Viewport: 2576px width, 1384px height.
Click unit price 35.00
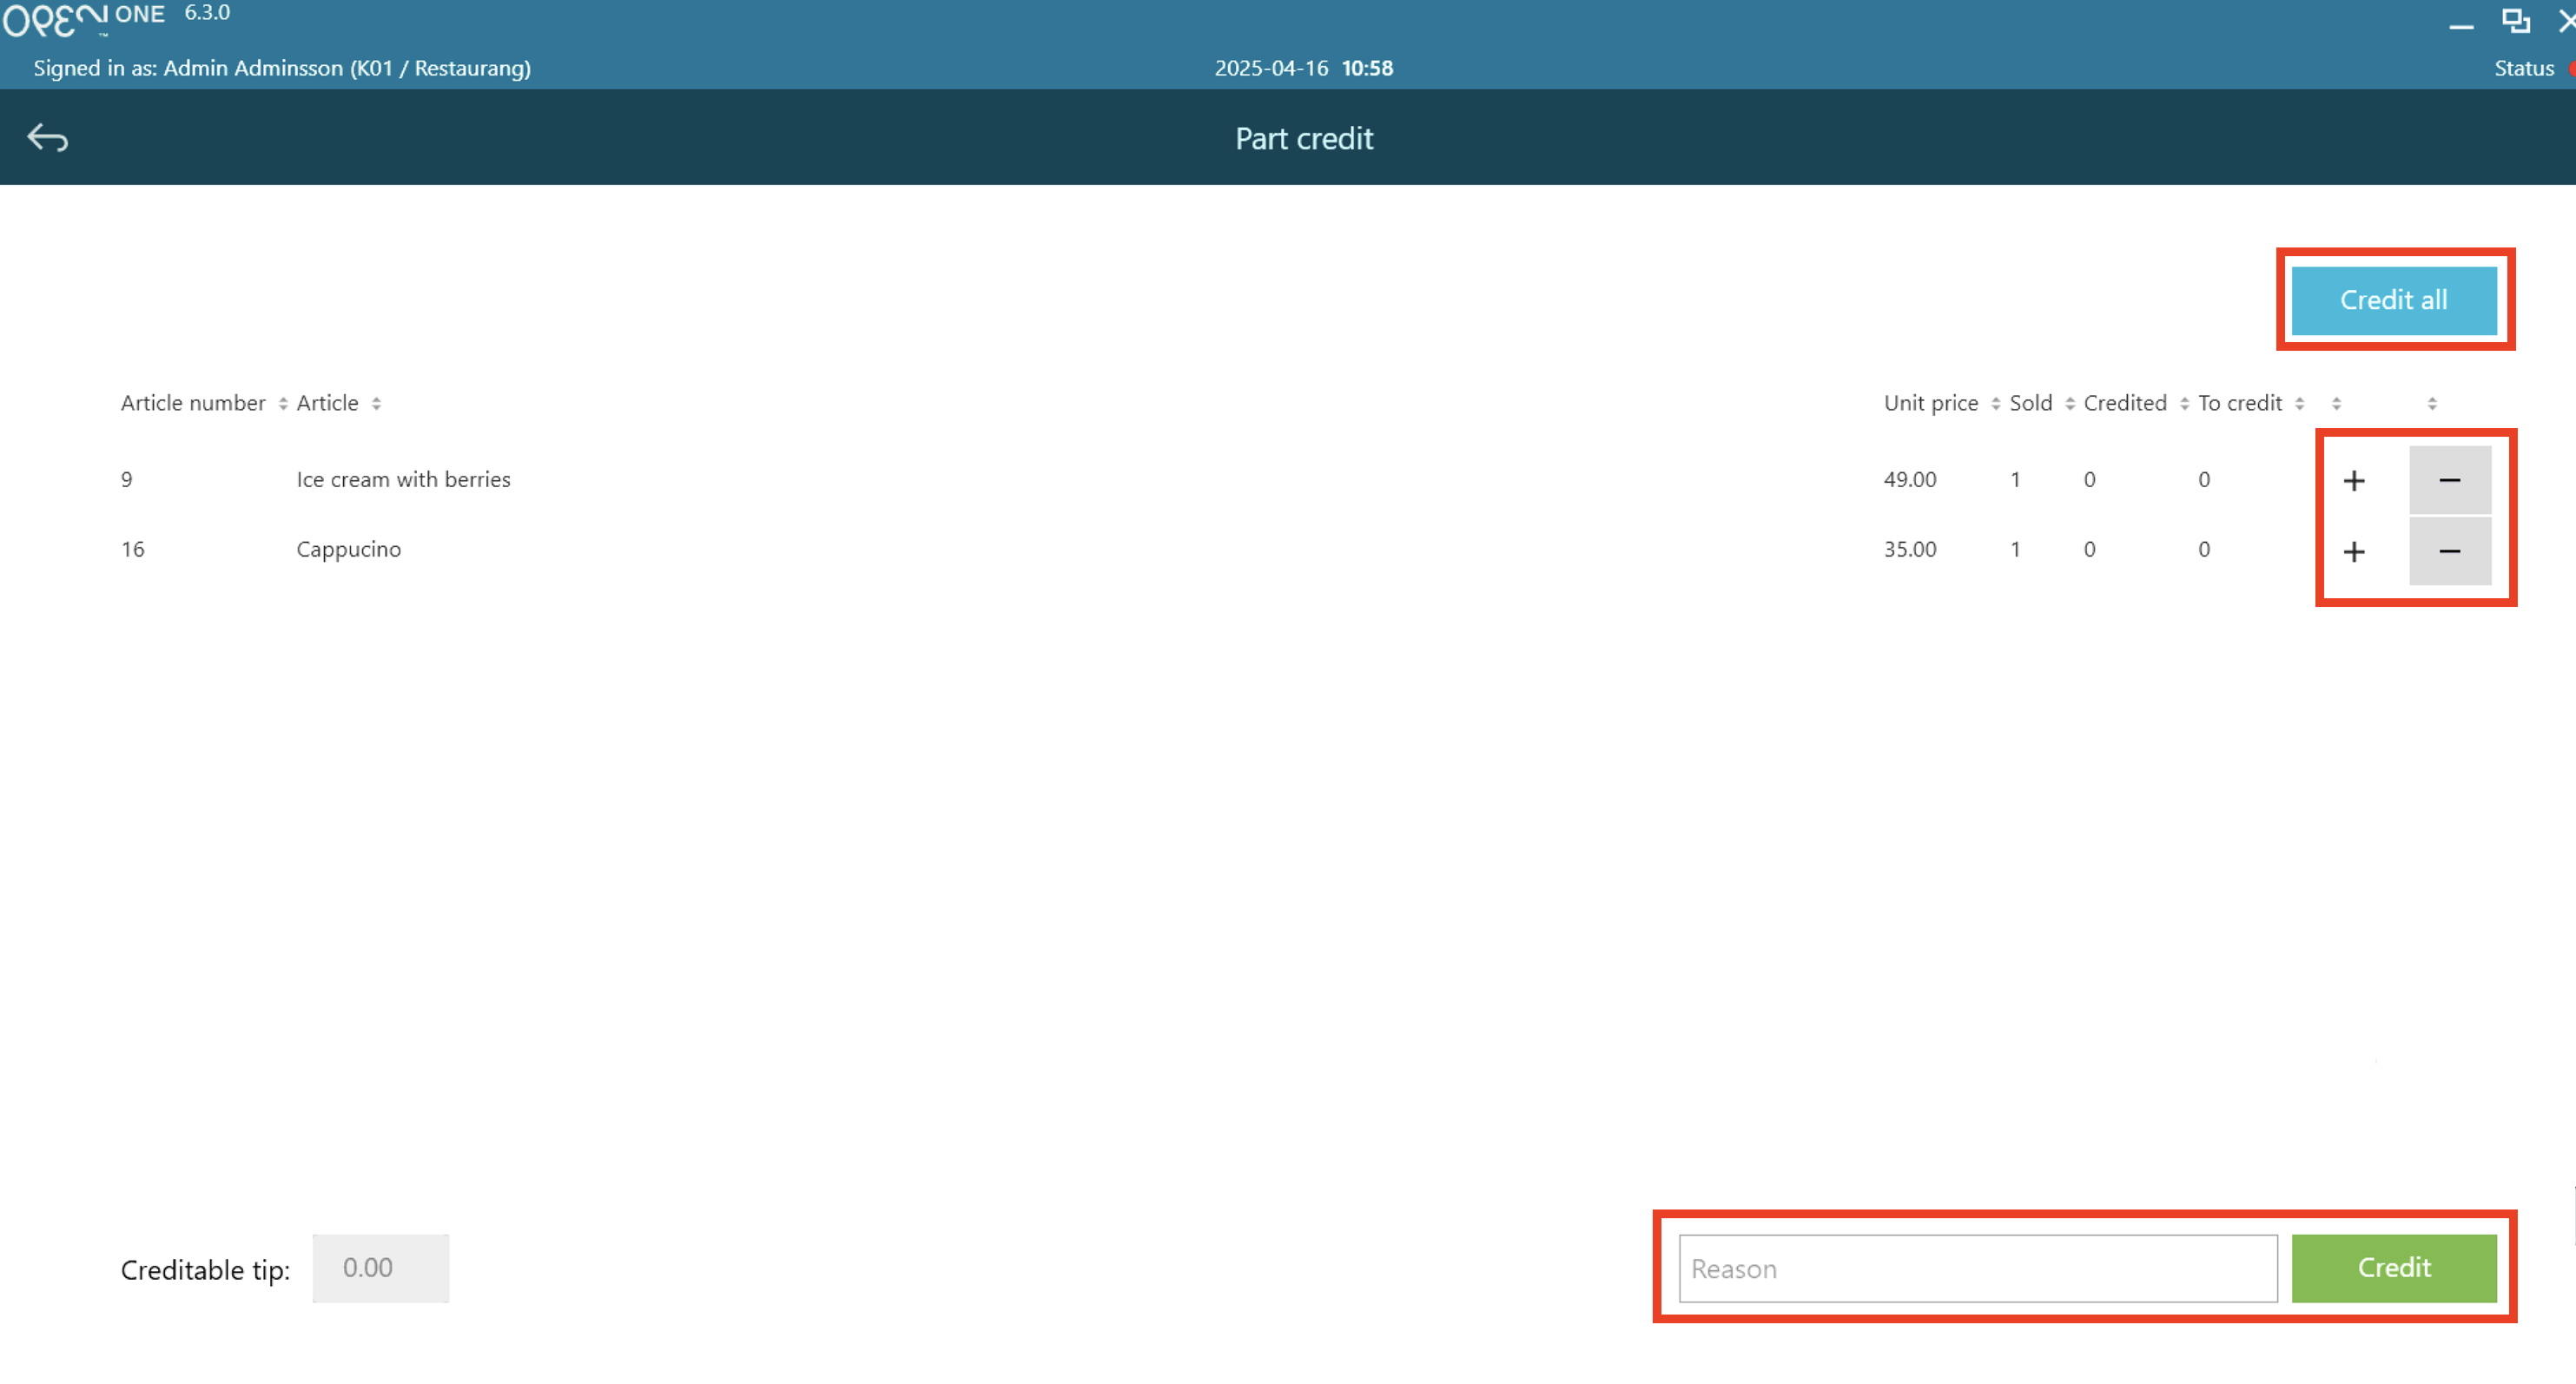point(1909,550)
